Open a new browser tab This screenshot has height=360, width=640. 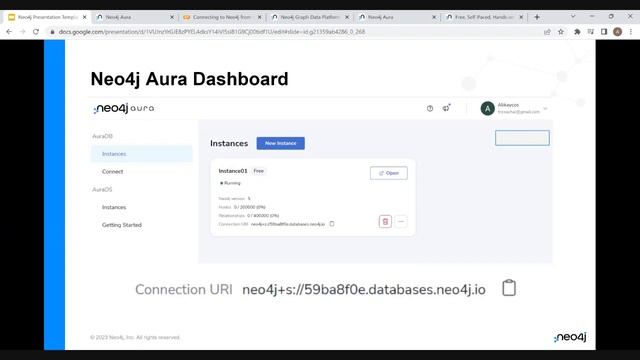point(537,17)
